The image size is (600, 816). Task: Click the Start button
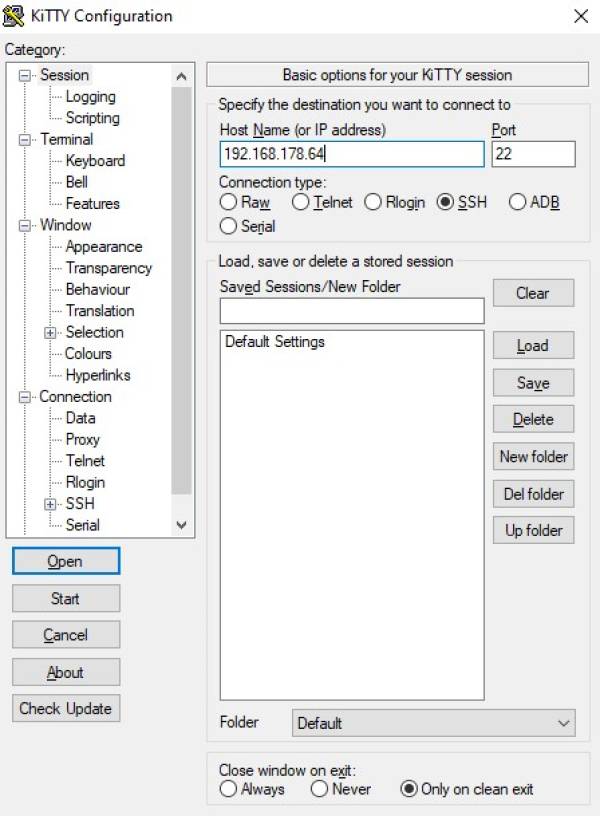(x=66, y=598)
